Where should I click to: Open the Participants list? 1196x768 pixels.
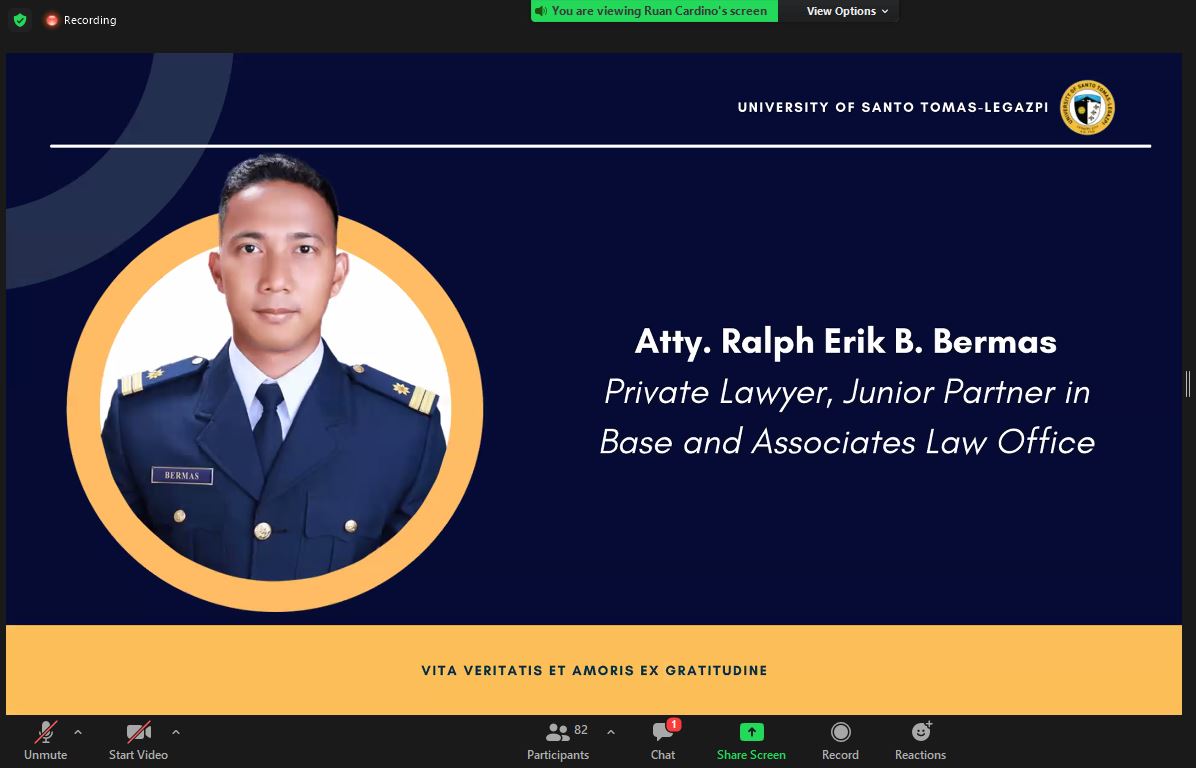coord(558,741)
